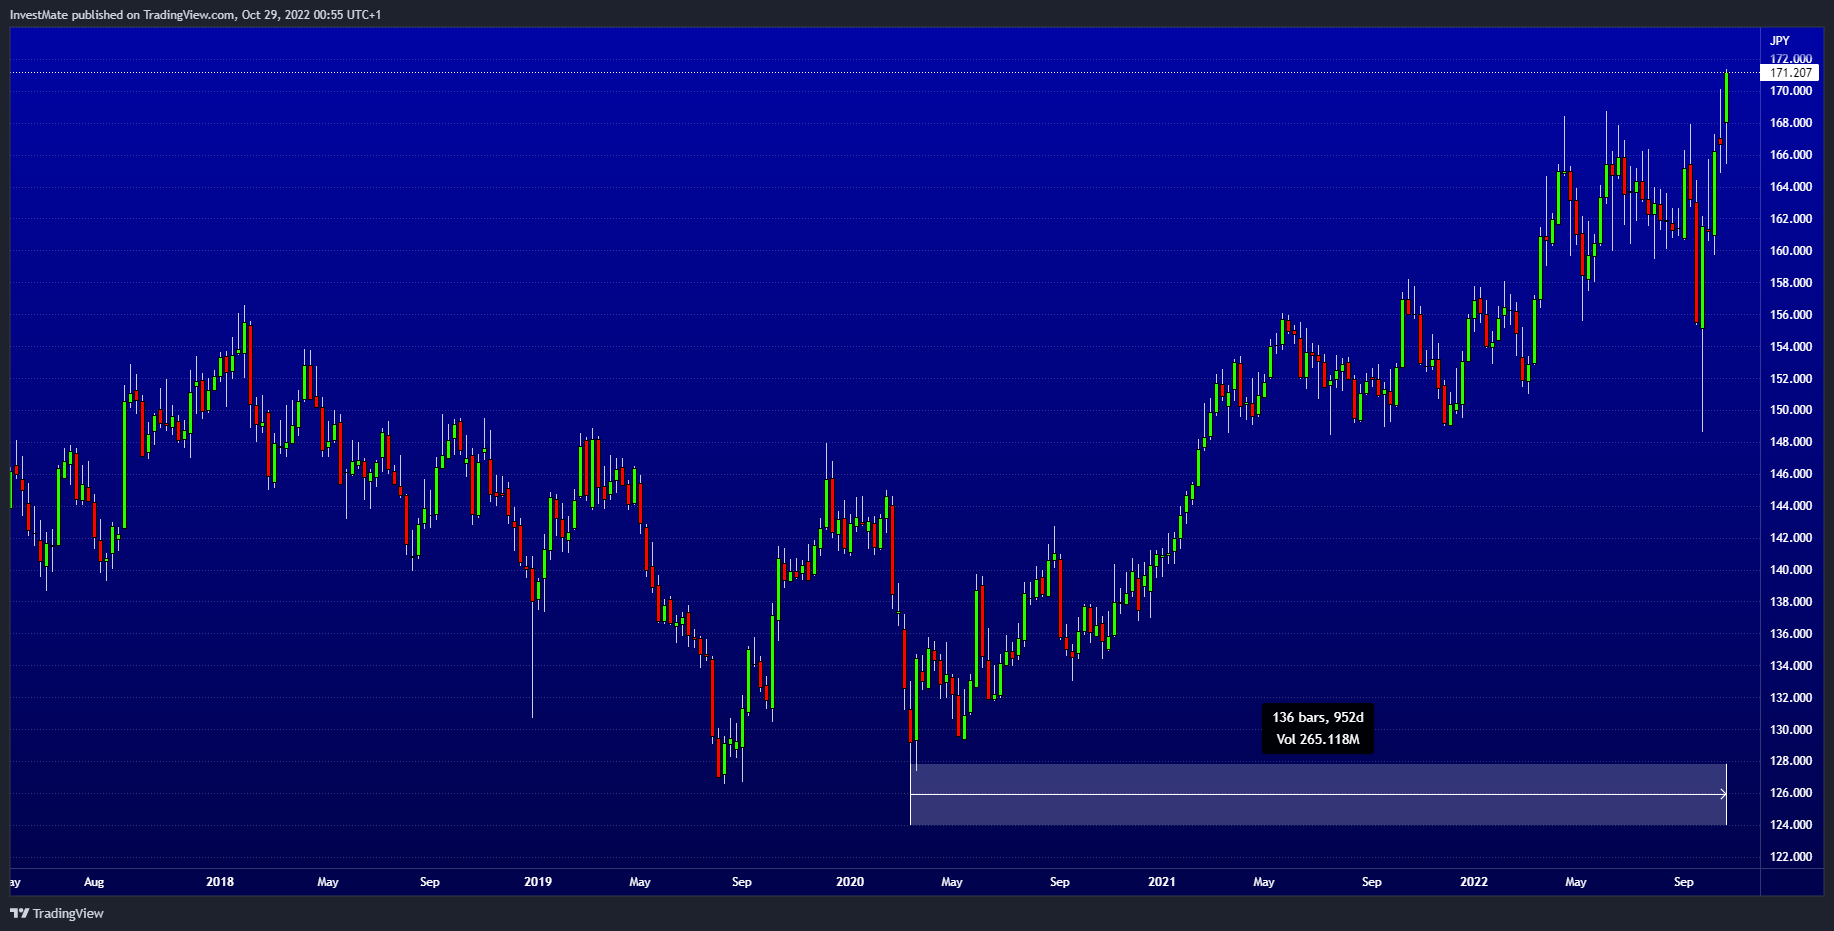This screenshot has width=1834, height=931.
Task: Click the 168.000 price axis label
Action: pyautogui.click(x=1791, y=123)
